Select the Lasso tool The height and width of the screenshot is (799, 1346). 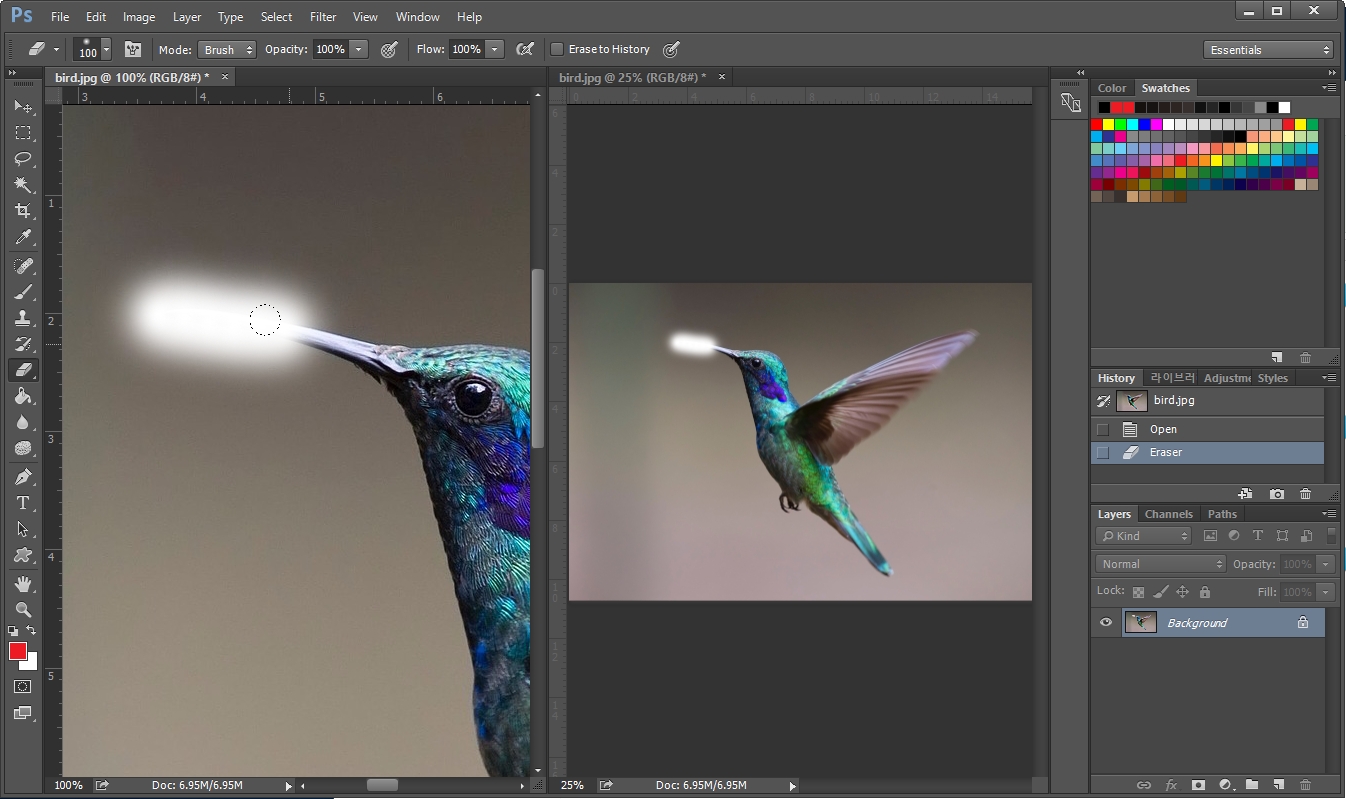23,158
